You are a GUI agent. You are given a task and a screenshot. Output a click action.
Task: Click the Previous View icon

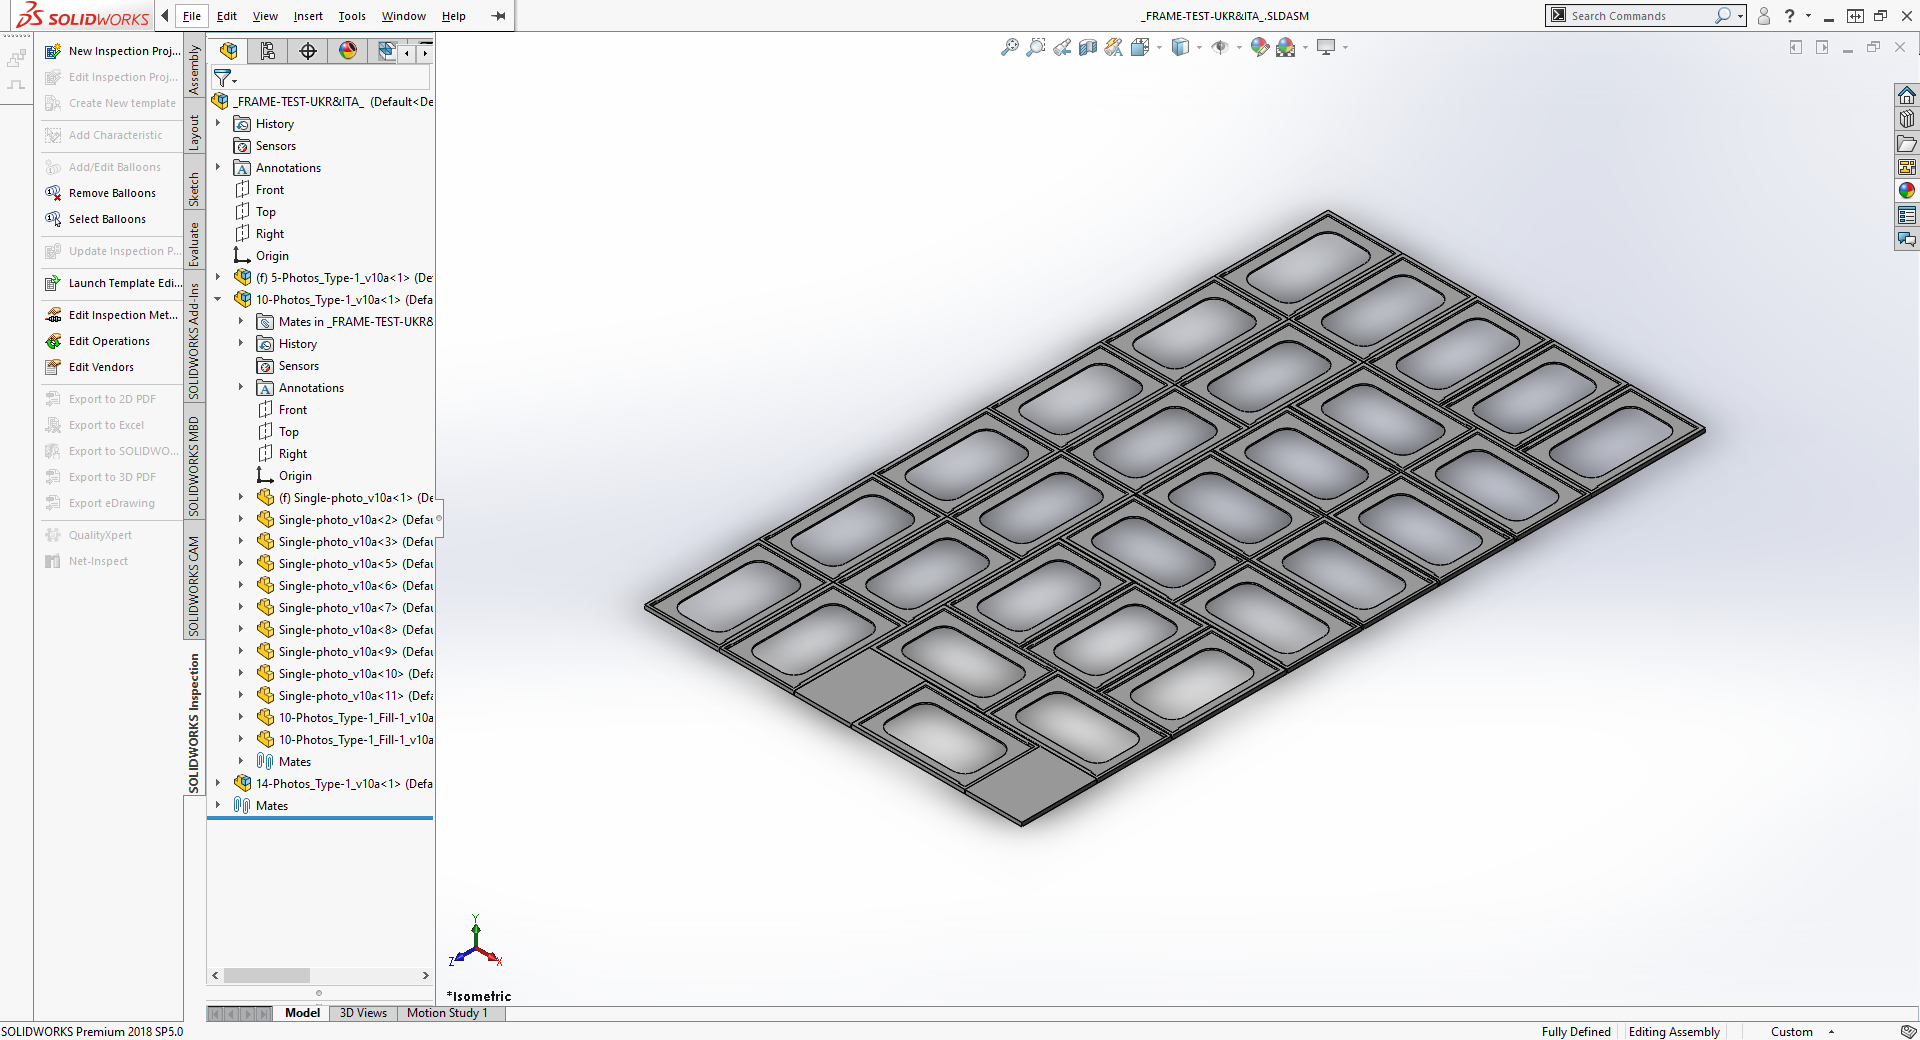pos(1062,47)
